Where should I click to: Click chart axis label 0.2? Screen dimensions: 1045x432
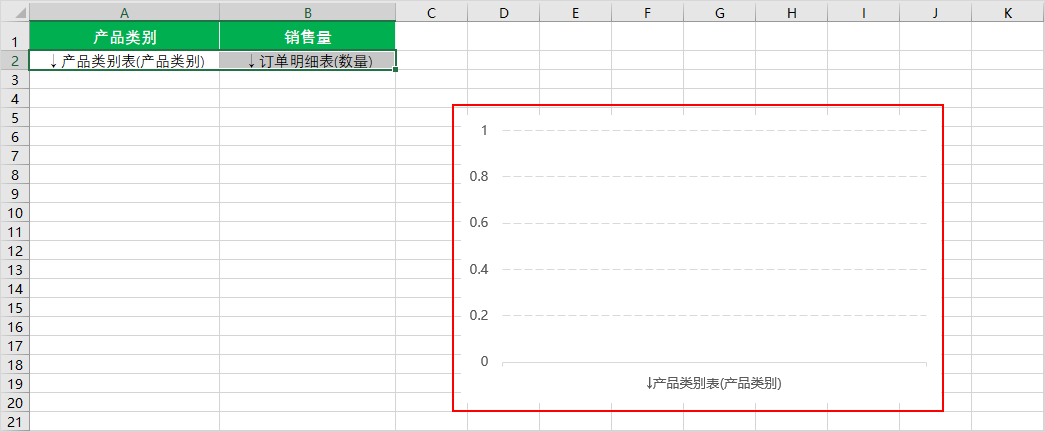click(x=479, y=315)
